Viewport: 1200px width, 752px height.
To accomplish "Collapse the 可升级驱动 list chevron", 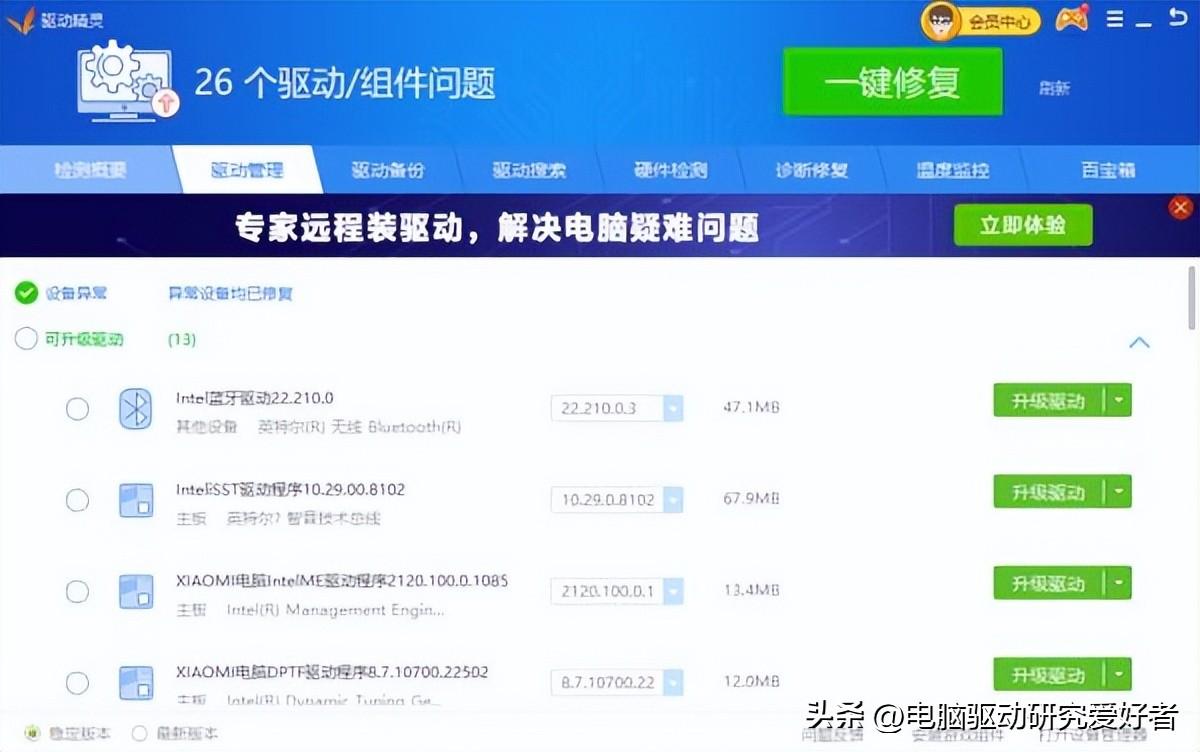I will pos(1139,343).
